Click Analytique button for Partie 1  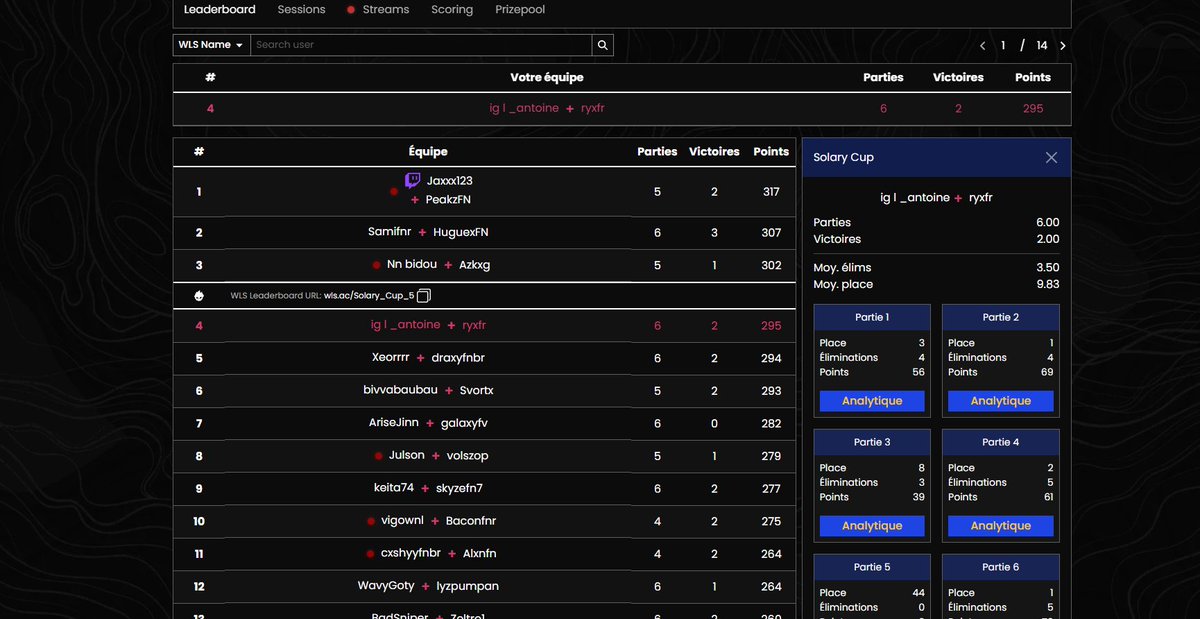pyautogui.click(x=872, y=401)
